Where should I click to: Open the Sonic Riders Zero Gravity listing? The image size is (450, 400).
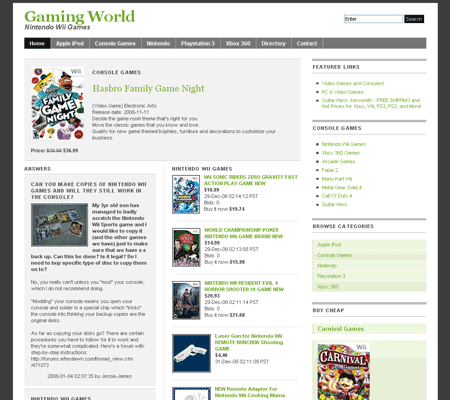tap(251, 180)
